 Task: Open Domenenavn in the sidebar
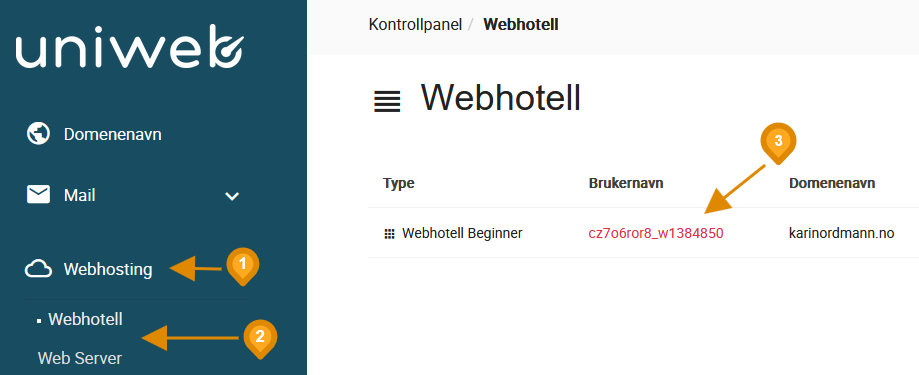coord(113,135)
